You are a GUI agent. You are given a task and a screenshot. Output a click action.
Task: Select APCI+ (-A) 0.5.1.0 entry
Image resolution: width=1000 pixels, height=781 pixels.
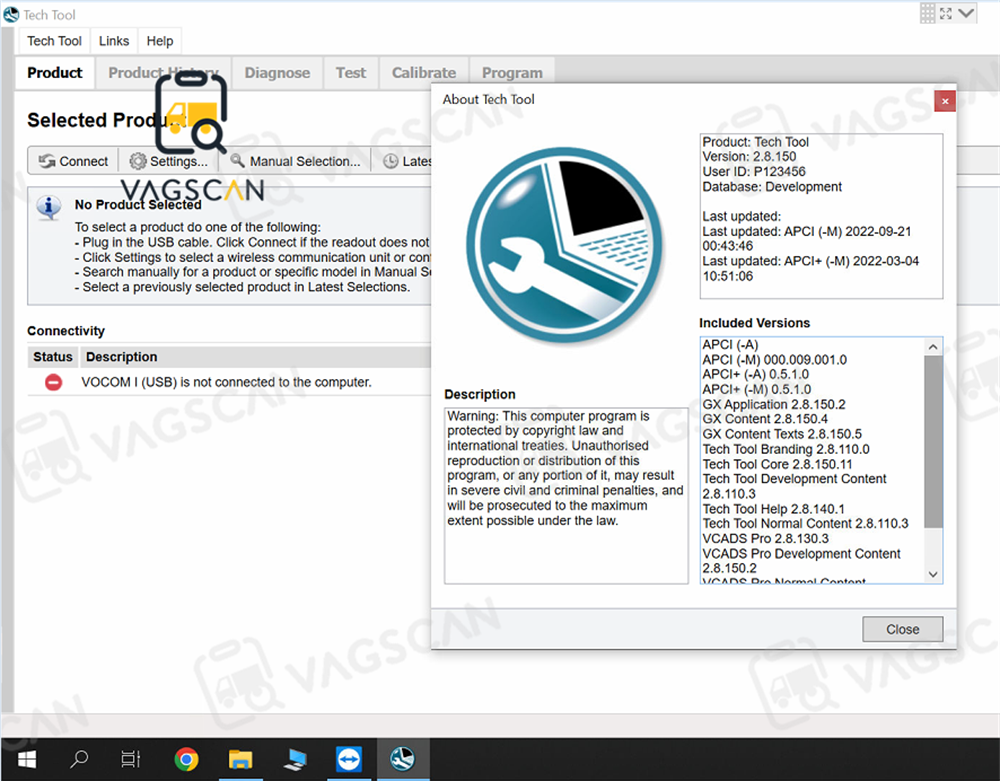755,375
